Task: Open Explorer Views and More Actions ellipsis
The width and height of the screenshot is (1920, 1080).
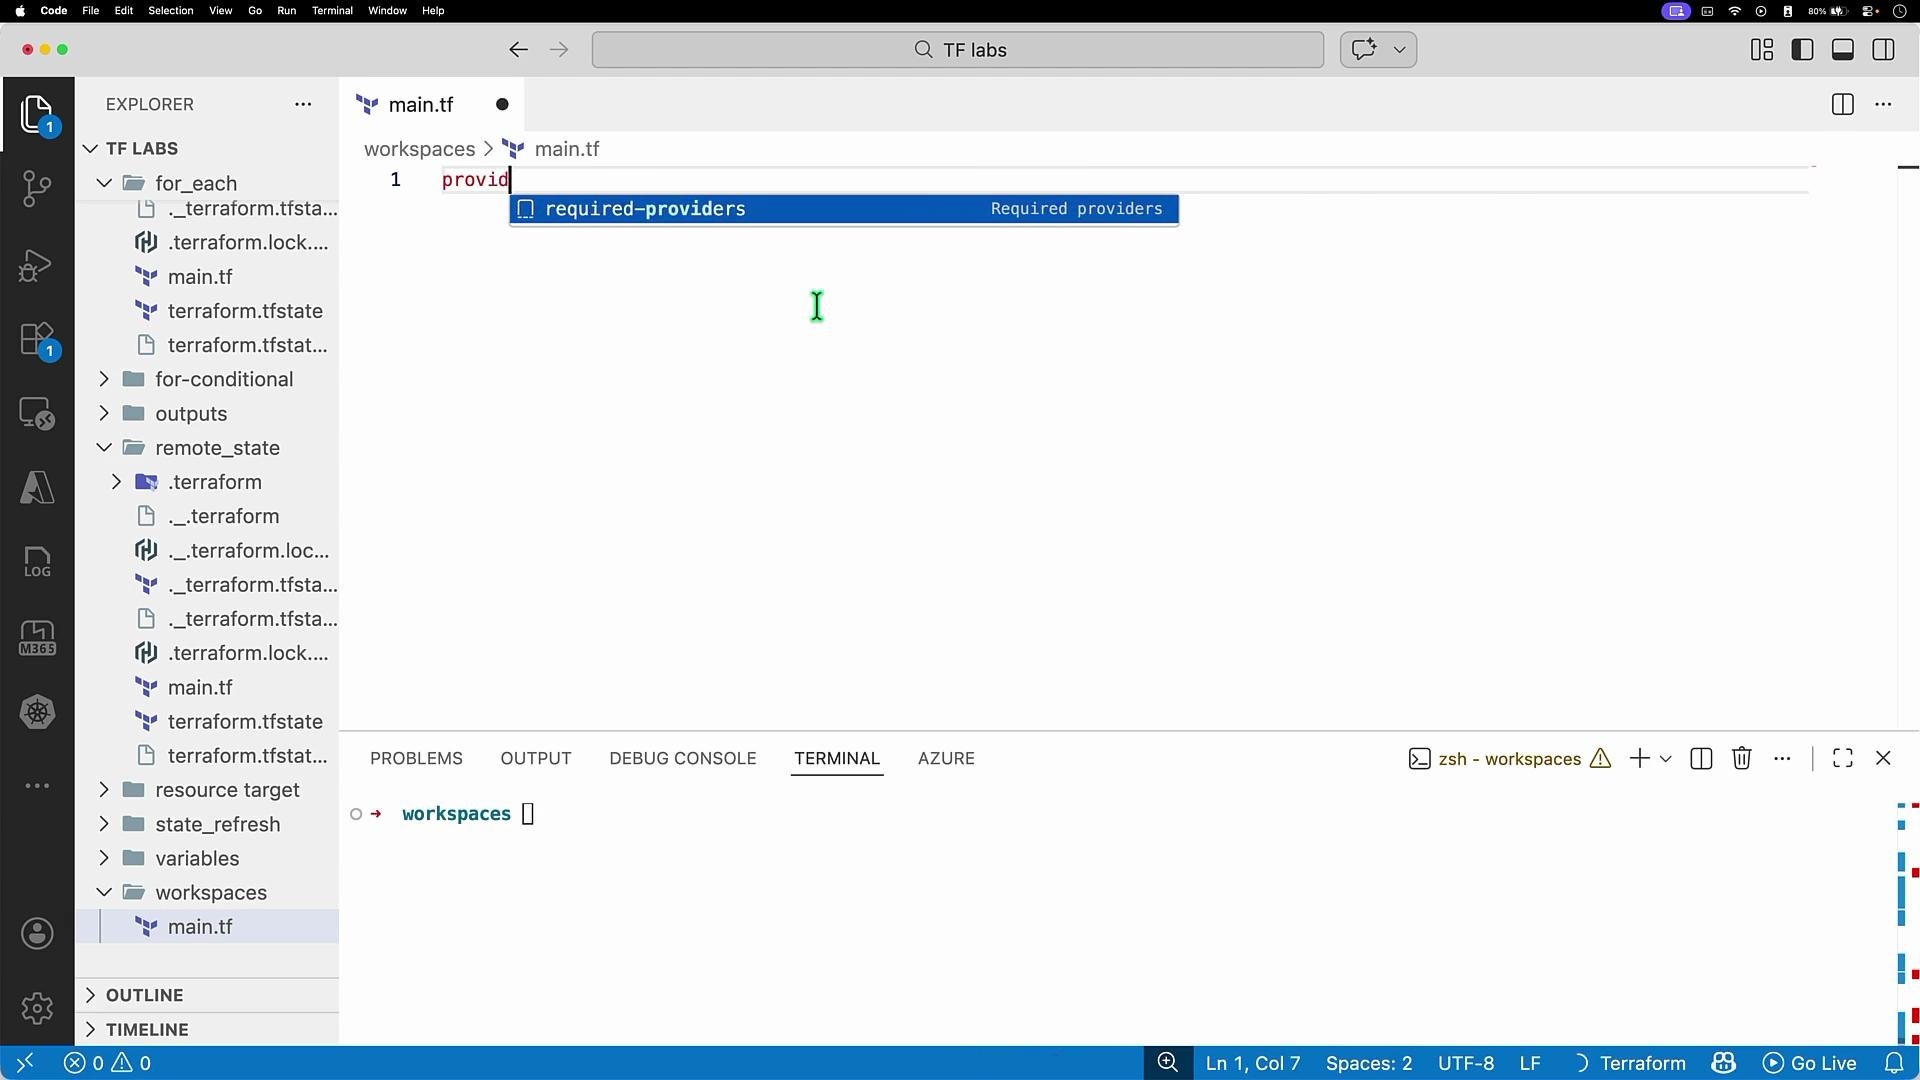Action: pos(303,104)
